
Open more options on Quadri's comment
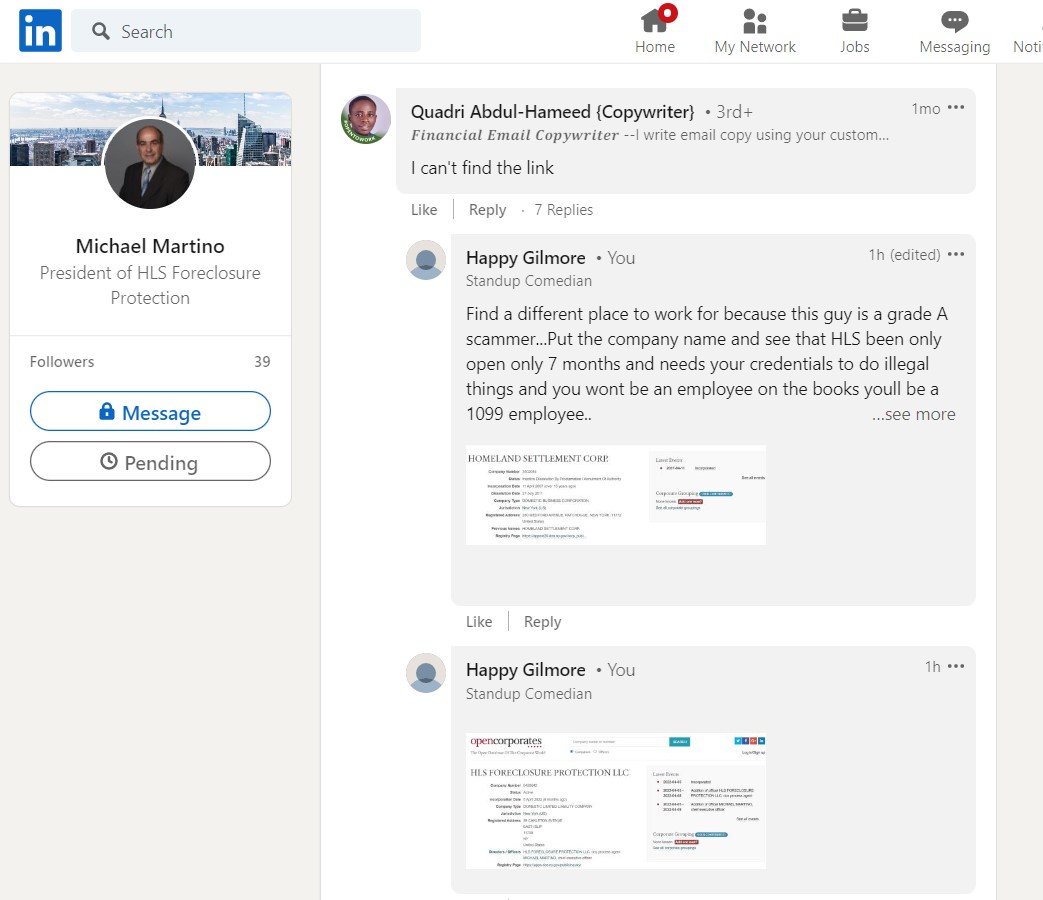956,108
